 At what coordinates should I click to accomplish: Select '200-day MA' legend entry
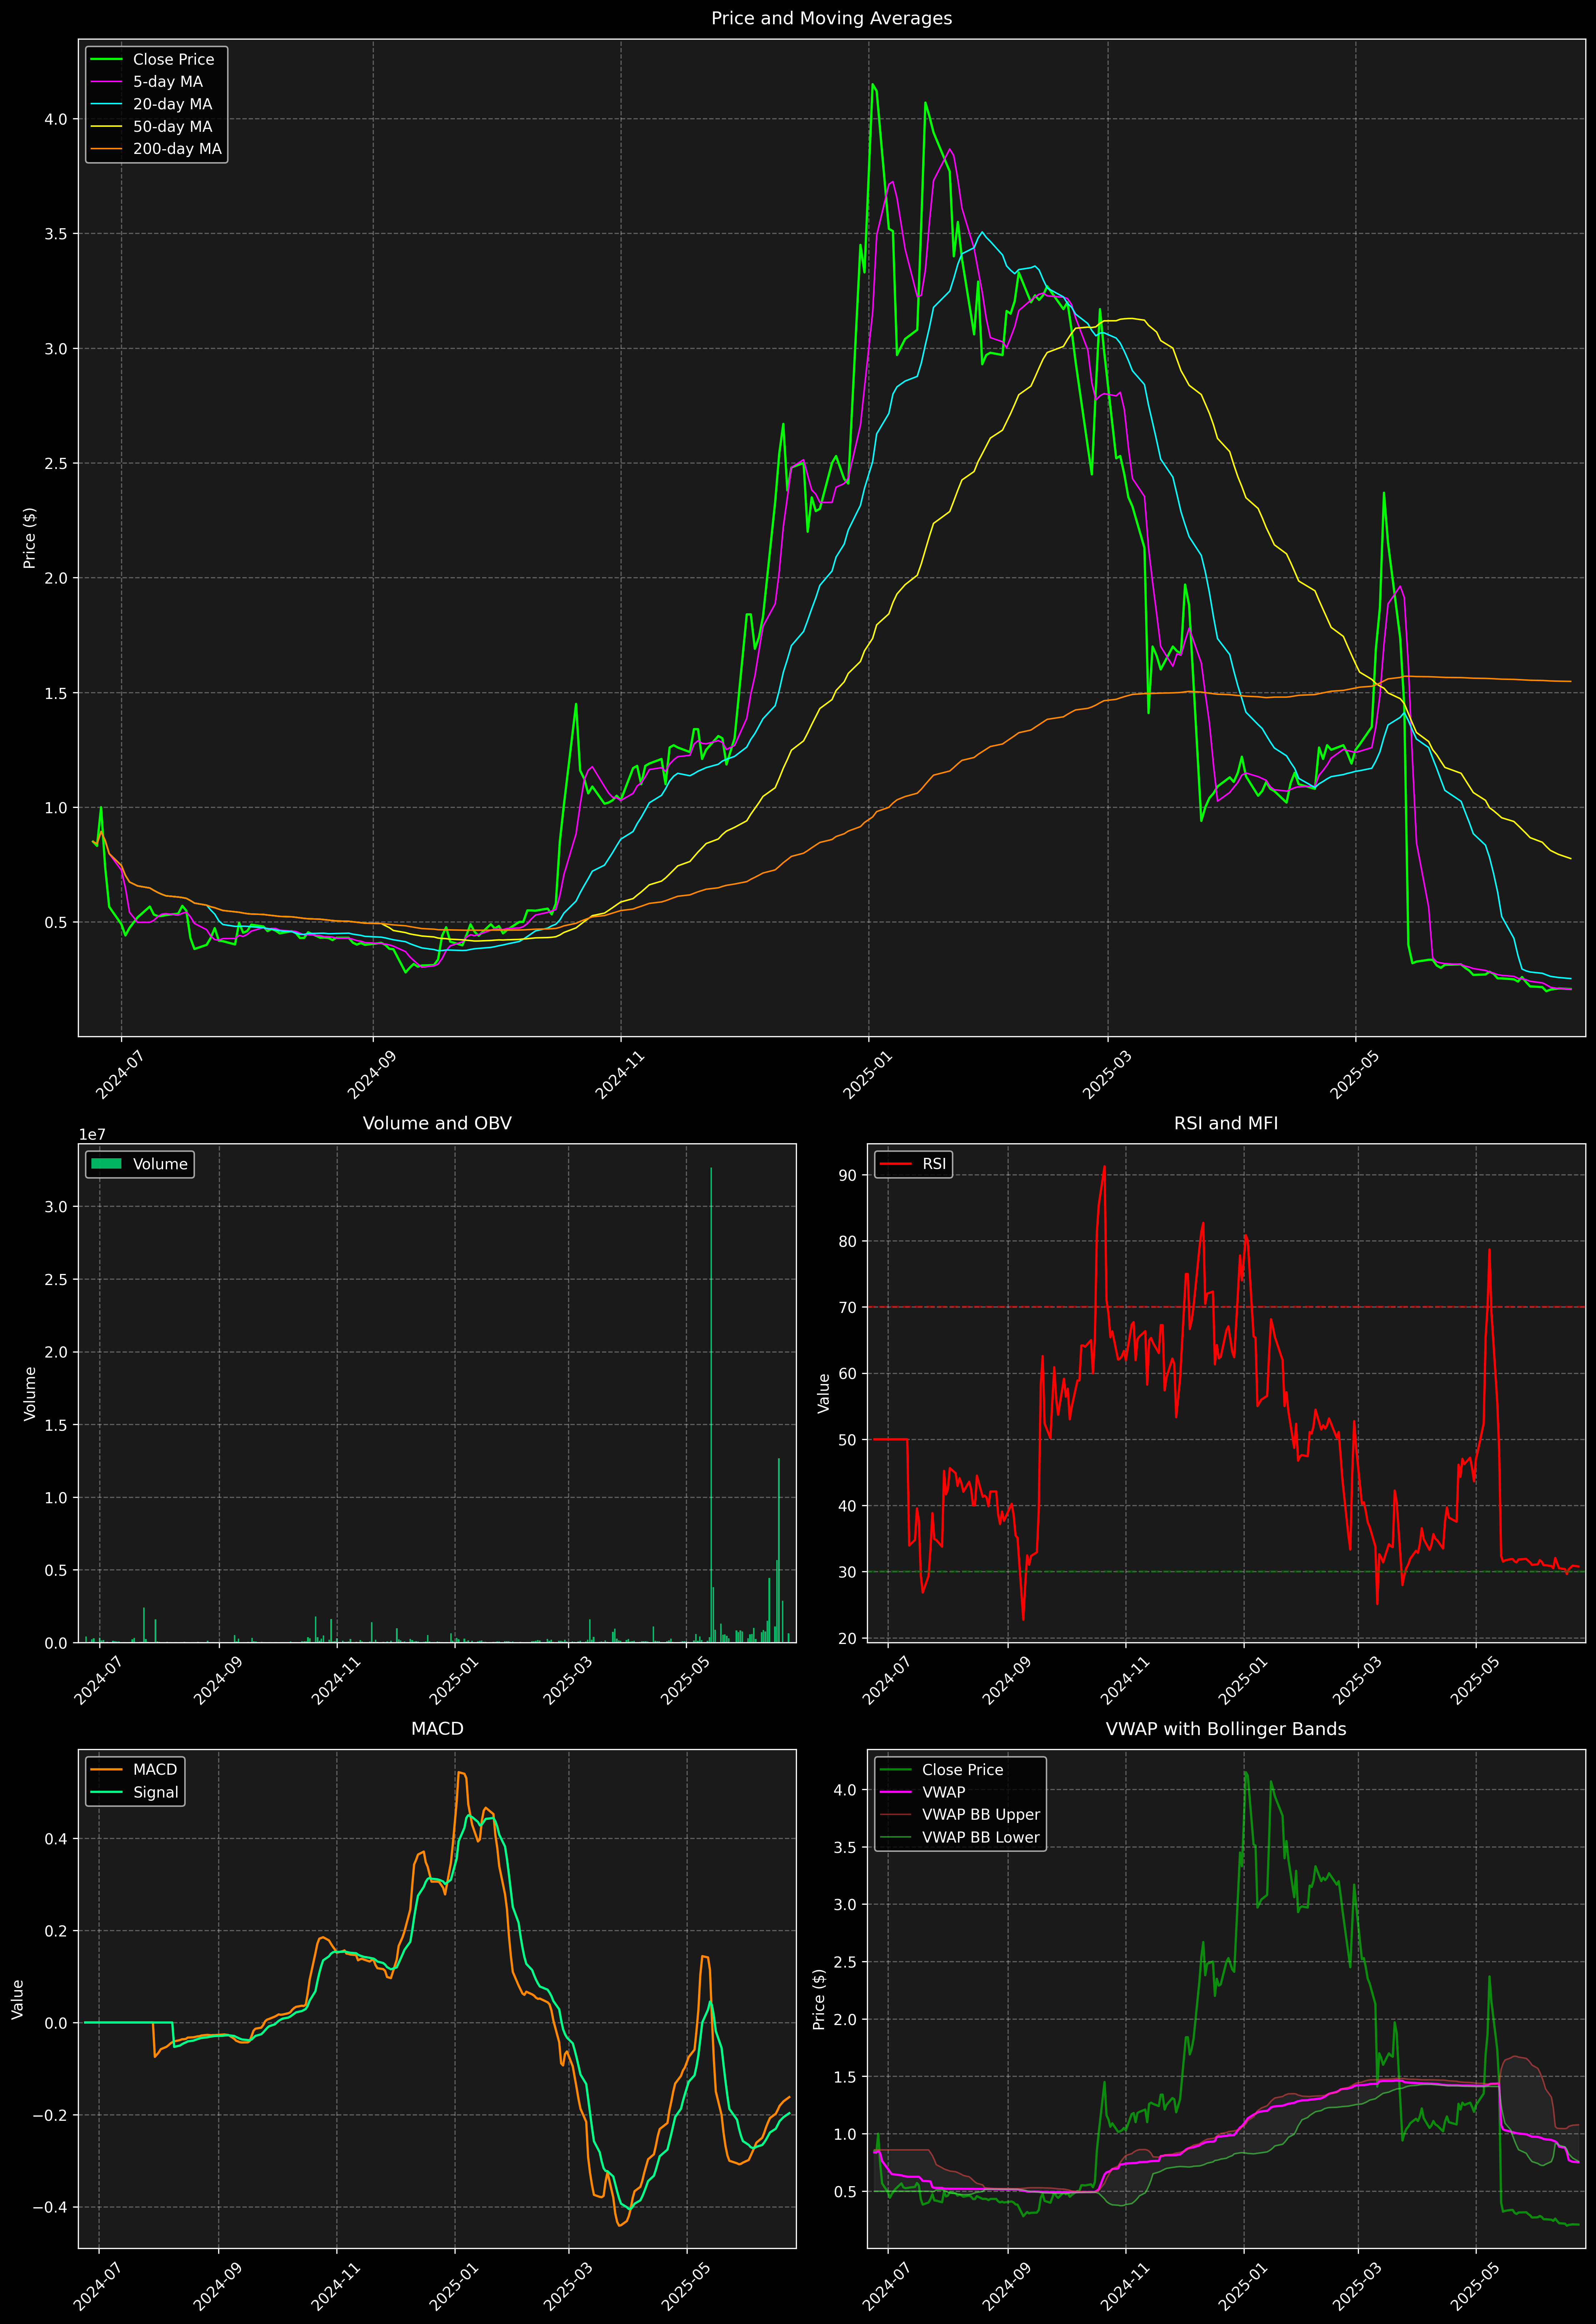tap(177, 149)
